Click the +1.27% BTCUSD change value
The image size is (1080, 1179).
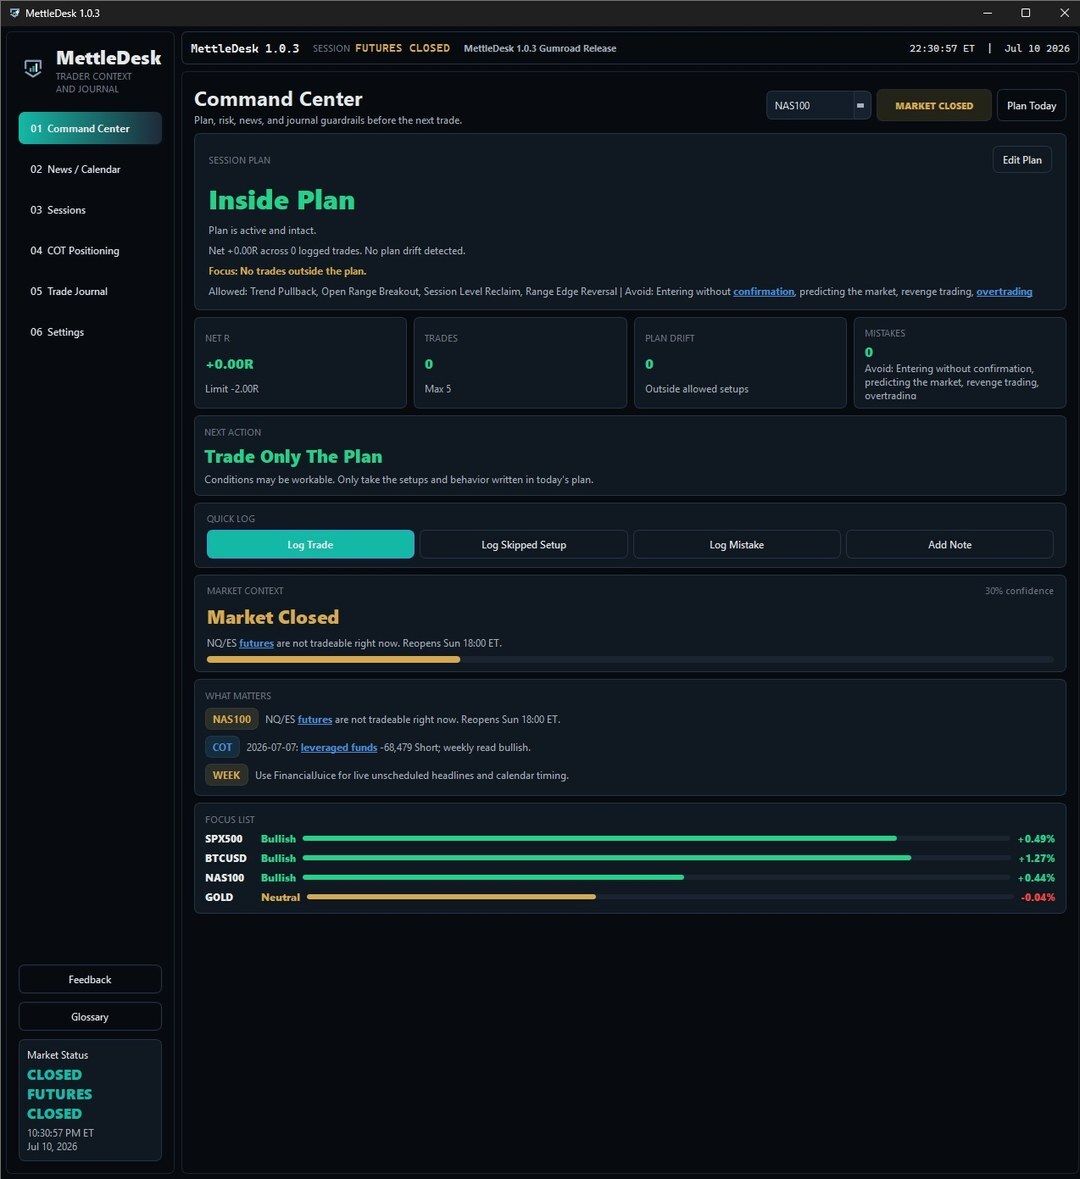click(1036, 858)
